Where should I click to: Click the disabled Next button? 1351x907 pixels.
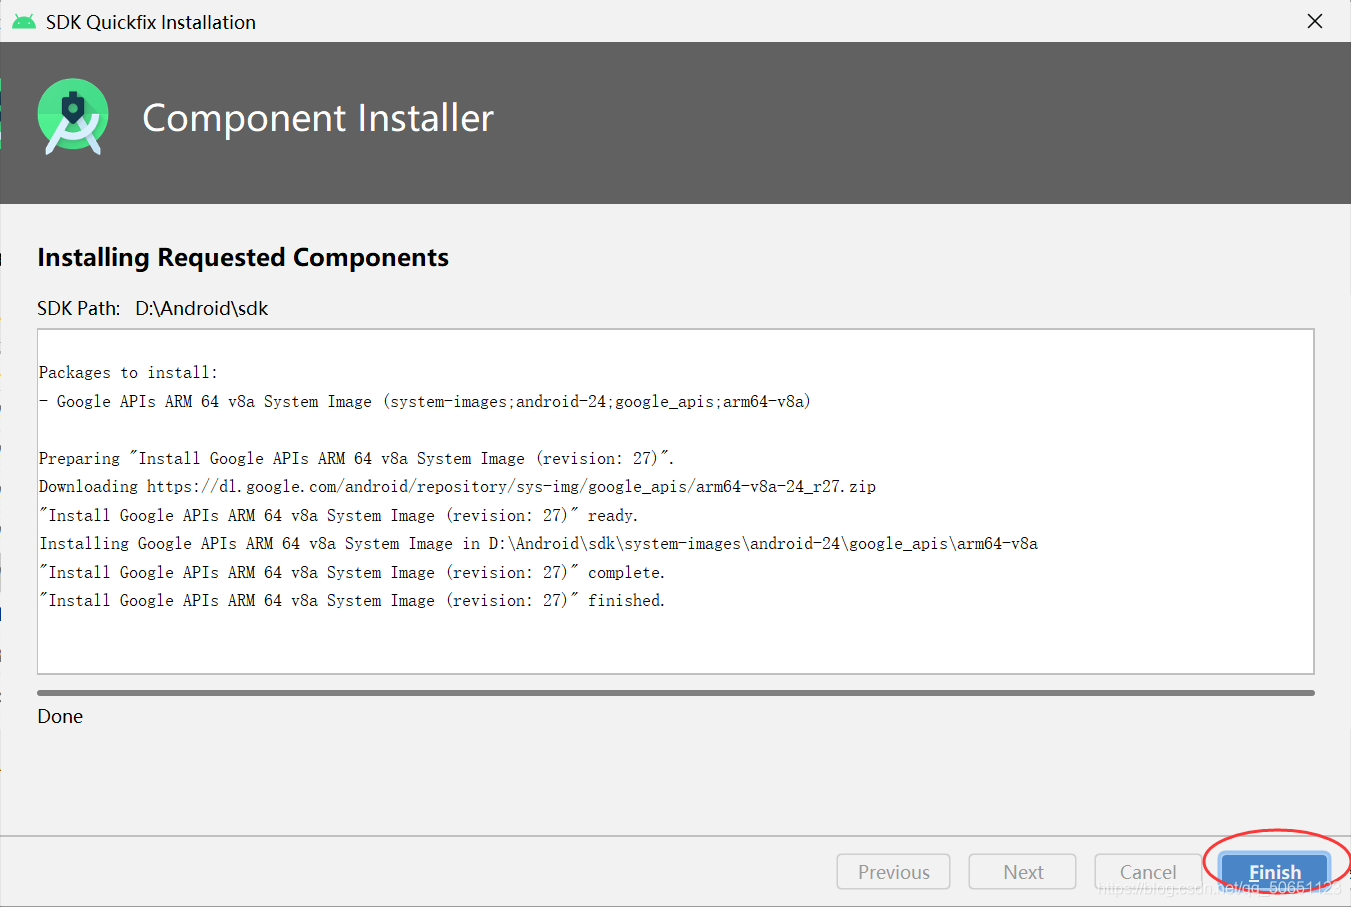(1022, 872)
